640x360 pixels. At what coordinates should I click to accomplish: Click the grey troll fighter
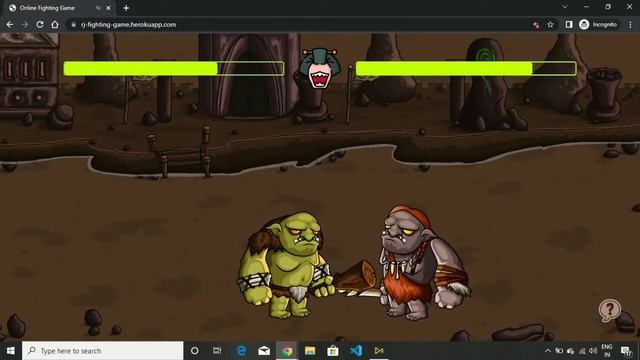click(x=424, y=263)
